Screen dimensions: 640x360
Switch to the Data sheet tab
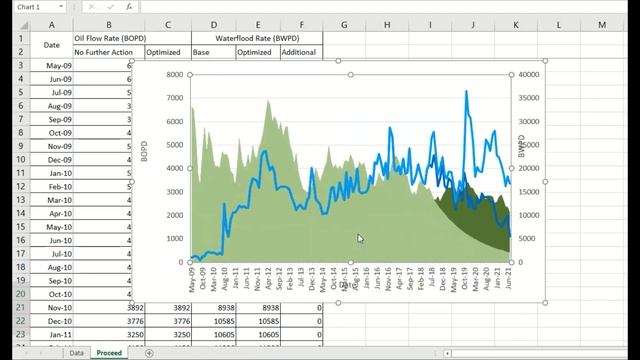pos(76,353)
